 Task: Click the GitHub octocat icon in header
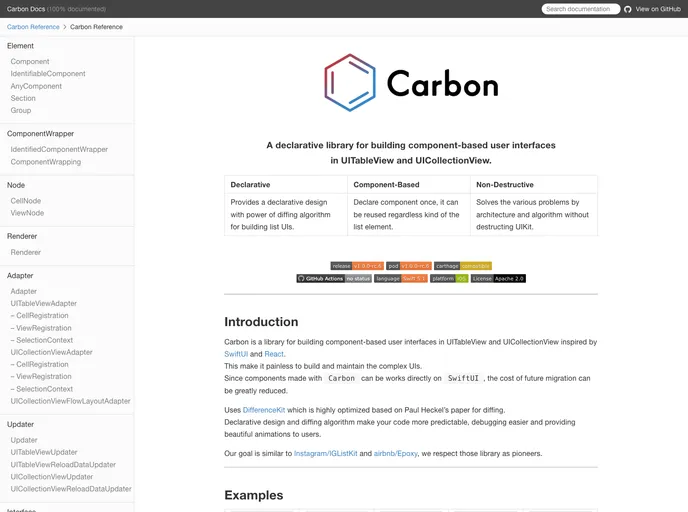[627, 9]
